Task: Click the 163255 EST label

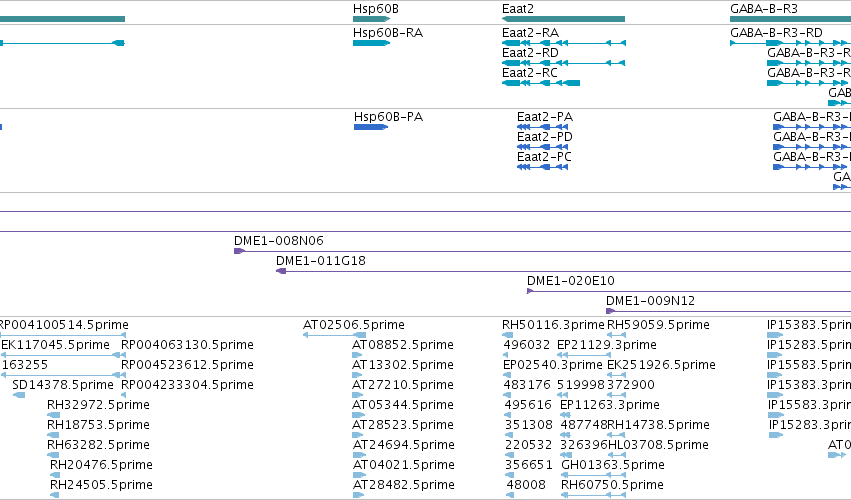Action: (25, 365)
